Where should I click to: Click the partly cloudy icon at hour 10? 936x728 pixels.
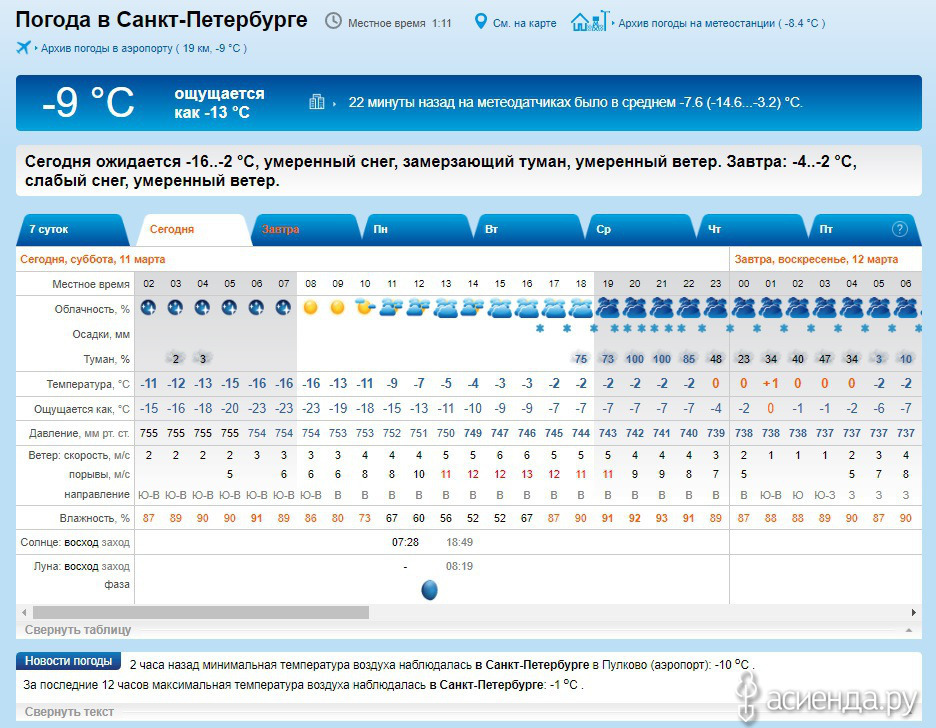[x=365, y=307]
